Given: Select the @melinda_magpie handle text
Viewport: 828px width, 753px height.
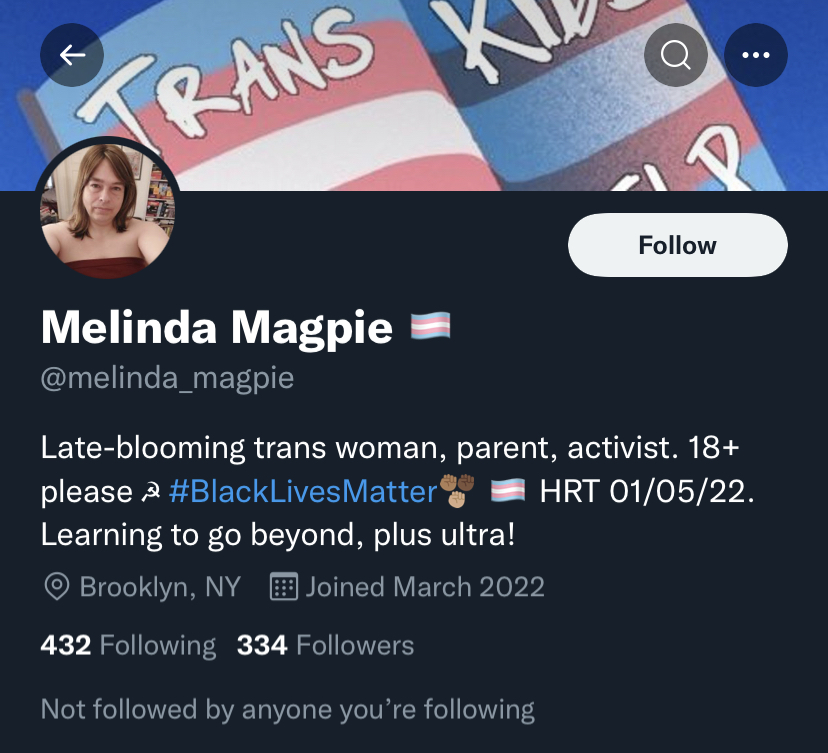Looking at the screenshot, I should point(167,380).
